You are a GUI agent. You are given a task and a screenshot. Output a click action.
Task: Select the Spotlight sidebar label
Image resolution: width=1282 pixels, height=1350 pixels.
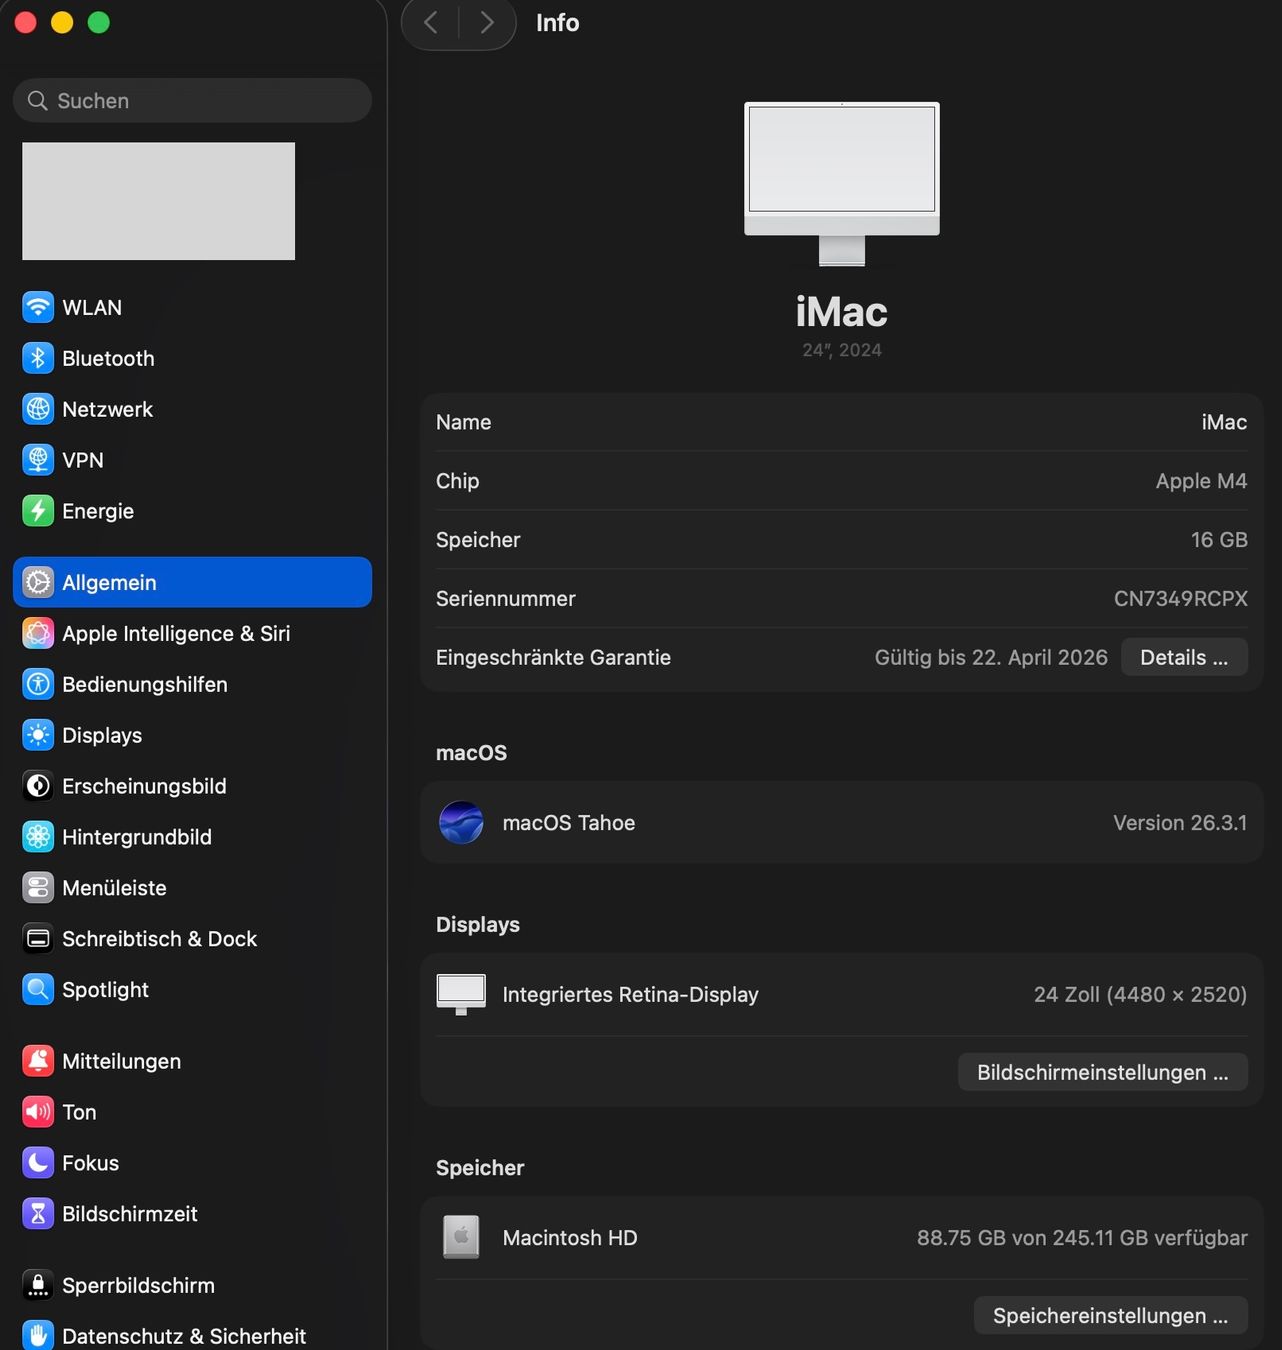coord(105,990)
